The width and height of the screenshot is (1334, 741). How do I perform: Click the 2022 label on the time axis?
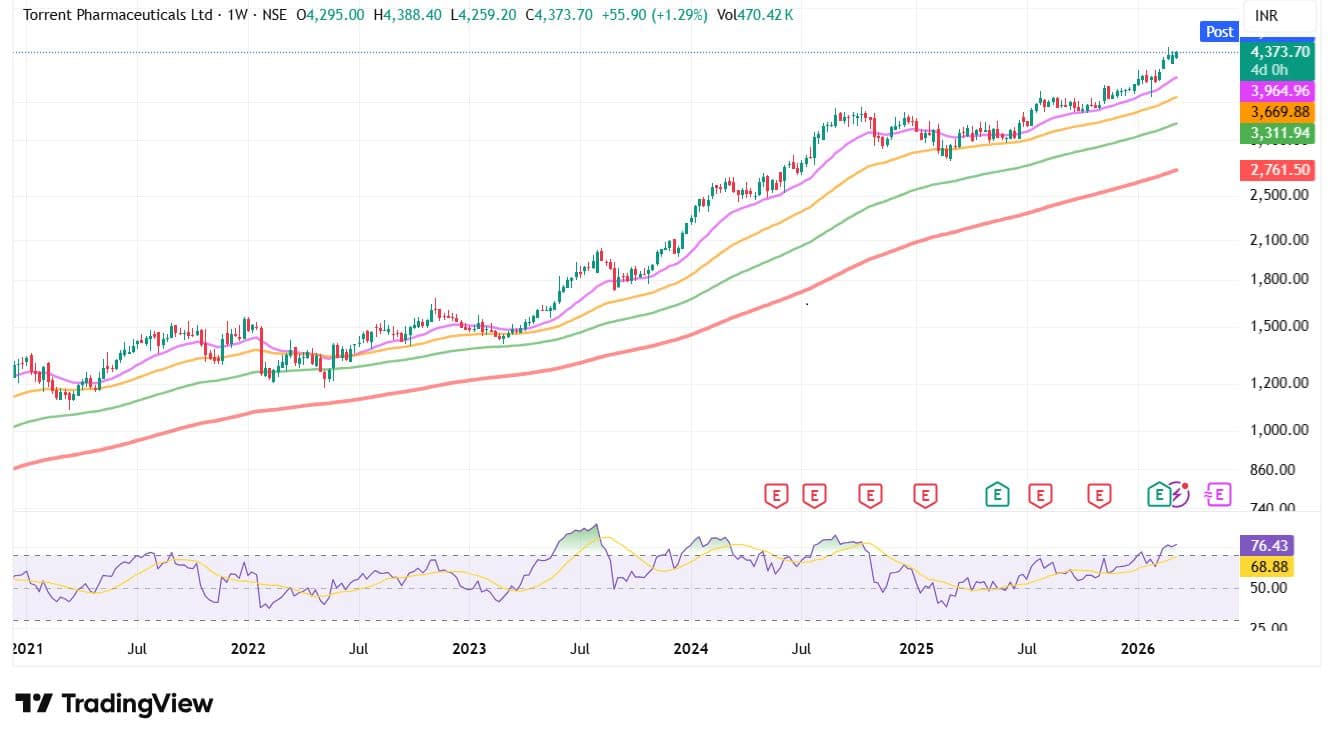click(x=247, y=648)
